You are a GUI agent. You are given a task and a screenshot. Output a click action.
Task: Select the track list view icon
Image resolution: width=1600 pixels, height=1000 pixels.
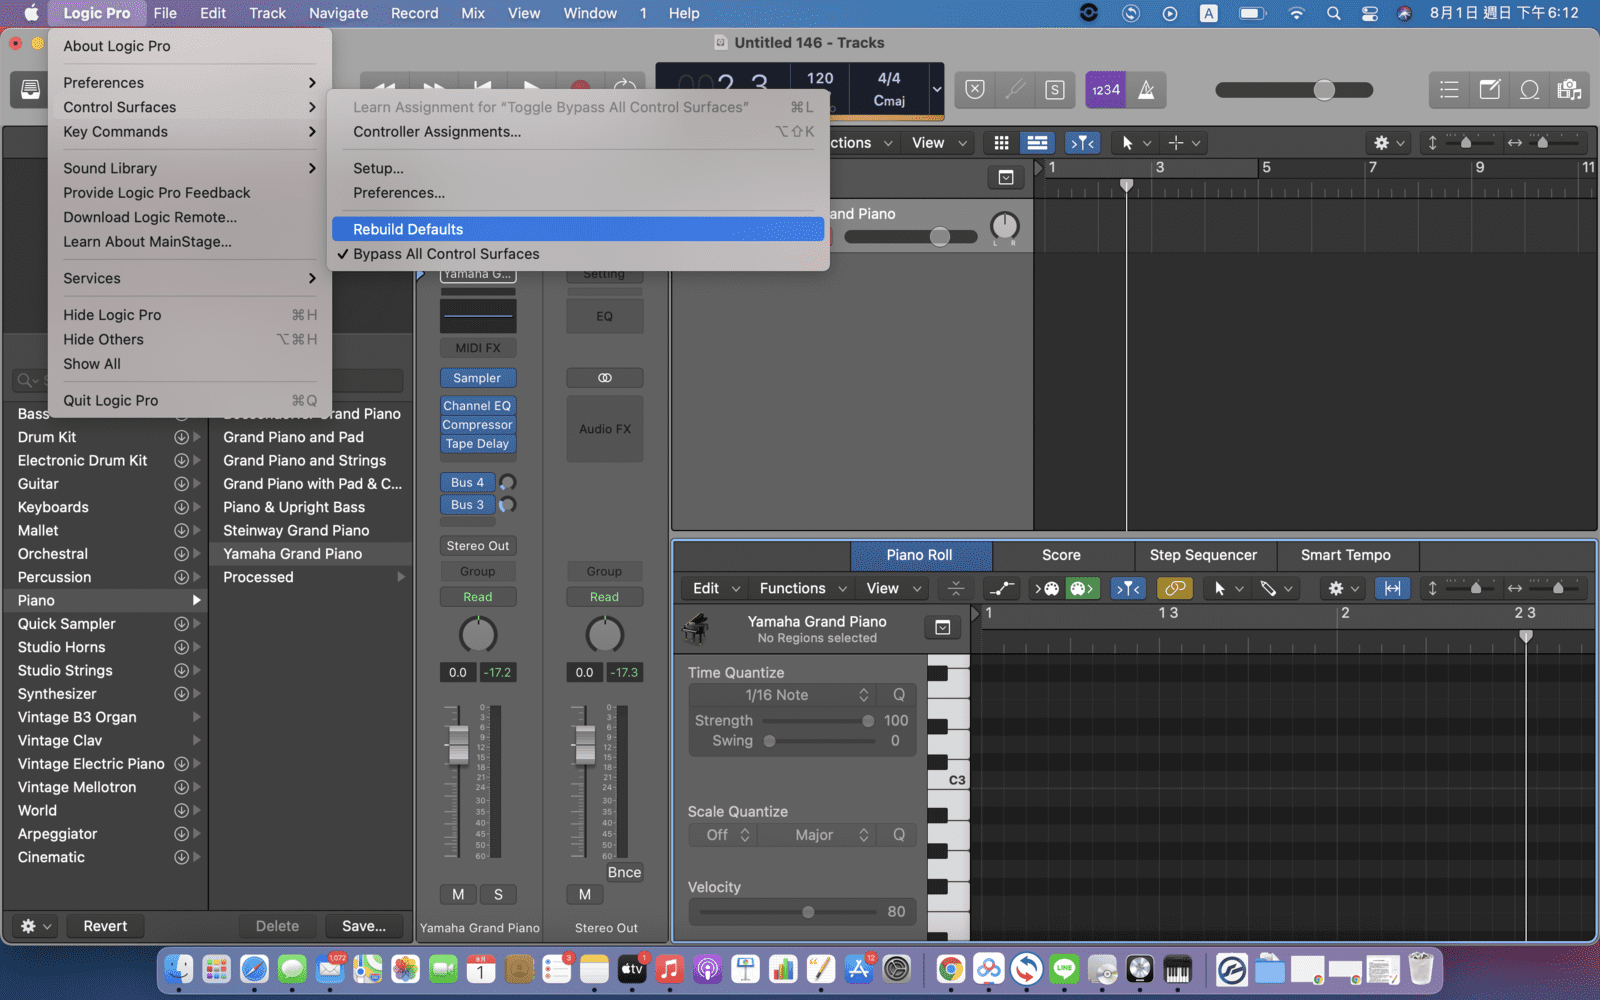[1038, 143]
